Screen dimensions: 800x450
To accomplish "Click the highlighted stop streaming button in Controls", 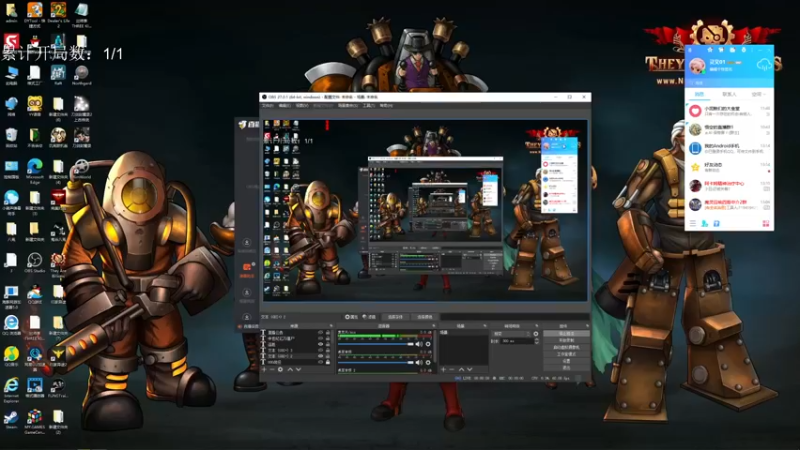I will click(x=566, y=333).
